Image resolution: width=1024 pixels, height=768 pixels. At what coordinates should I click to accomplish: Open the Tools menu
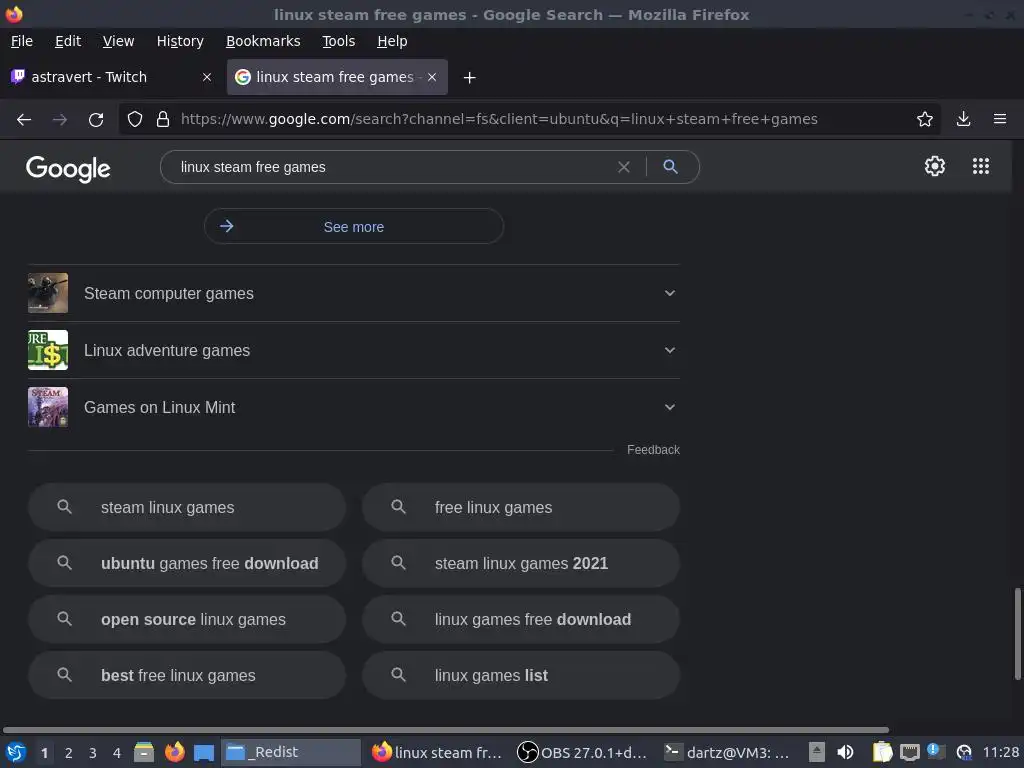click(338, 41)
